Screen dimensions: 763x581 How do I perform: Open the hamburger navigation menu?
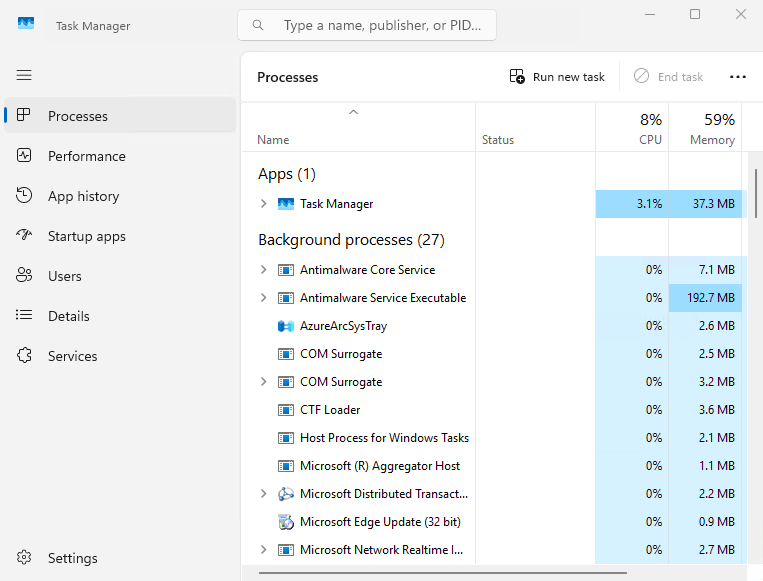coord(24,75)
